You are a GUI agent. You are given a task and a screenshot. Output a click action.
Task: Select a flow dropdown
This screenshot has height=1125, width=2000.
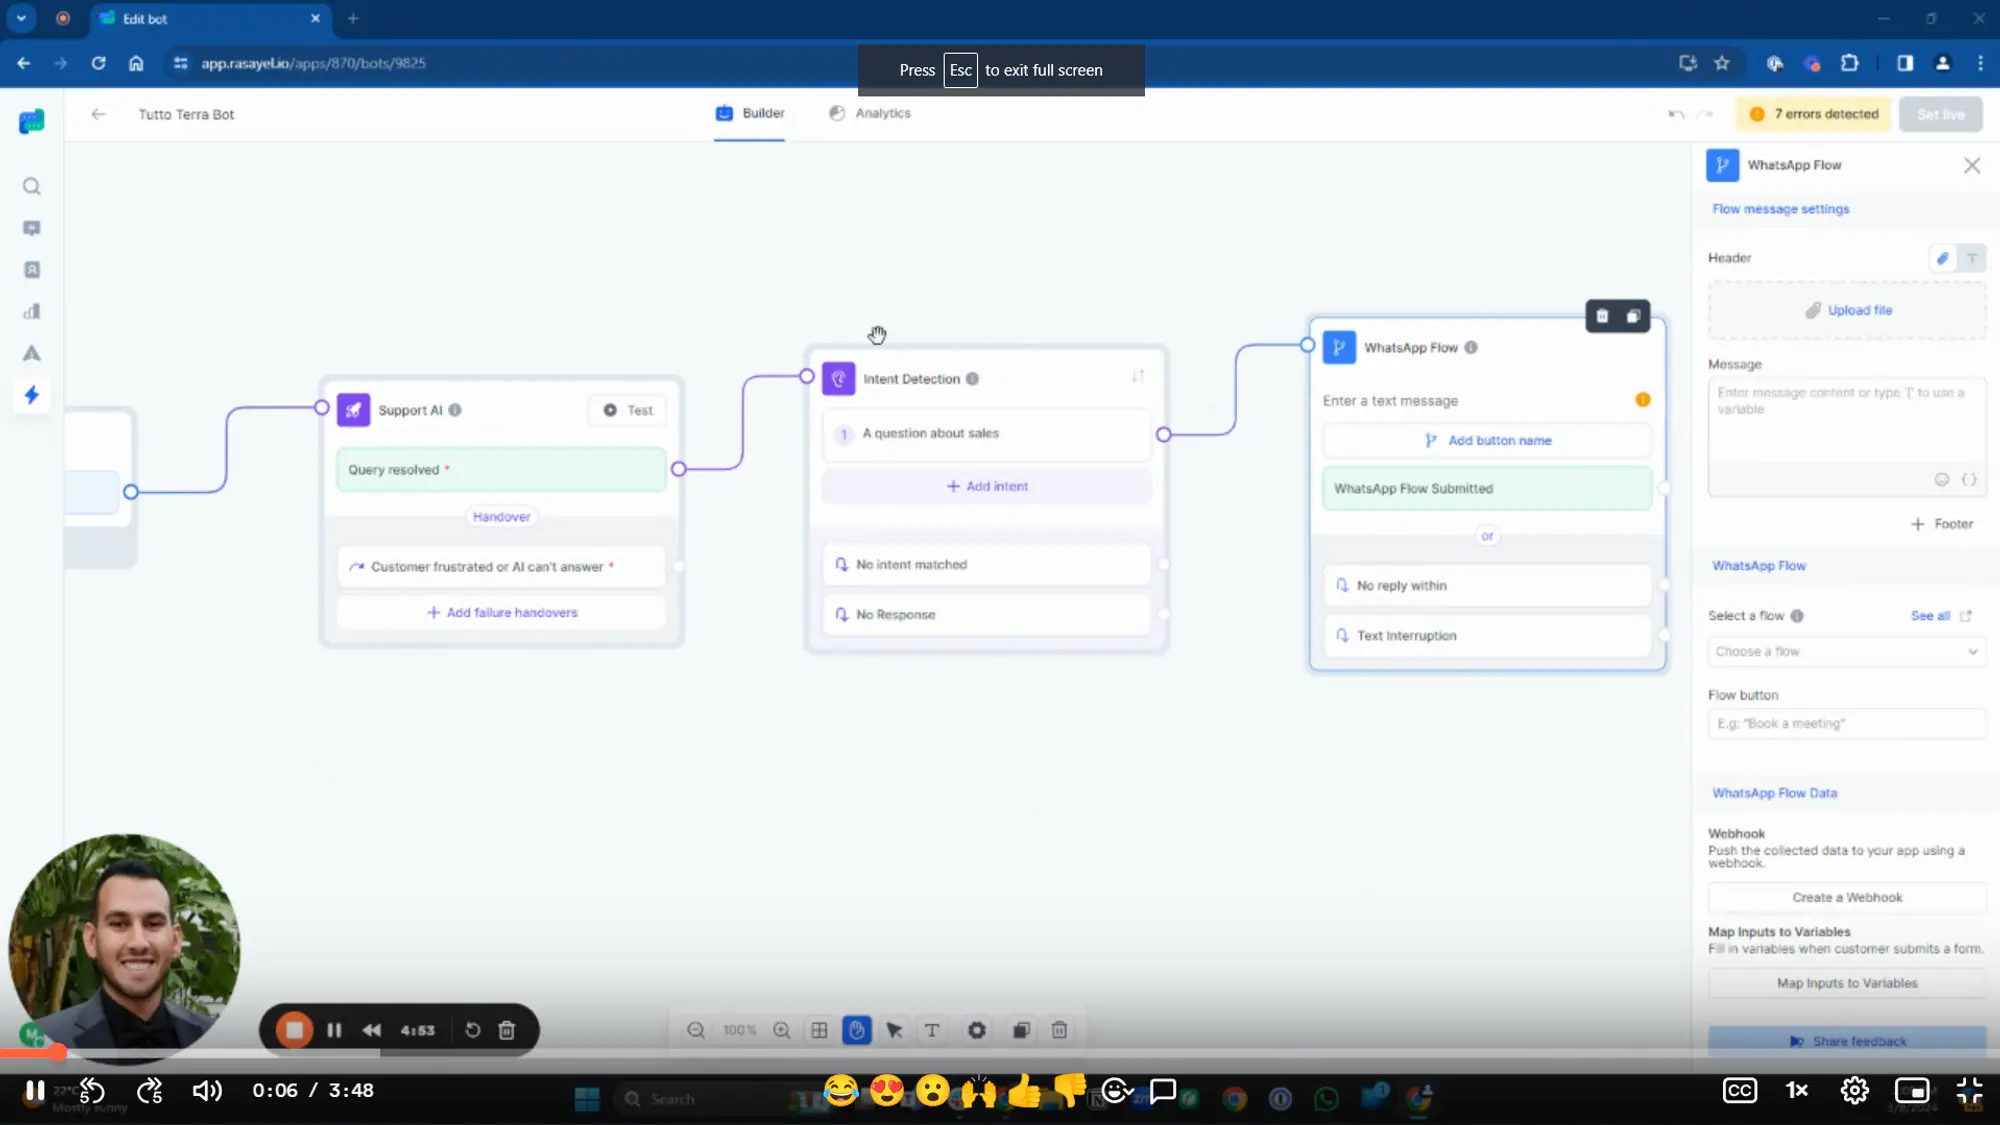[1848, 651]
